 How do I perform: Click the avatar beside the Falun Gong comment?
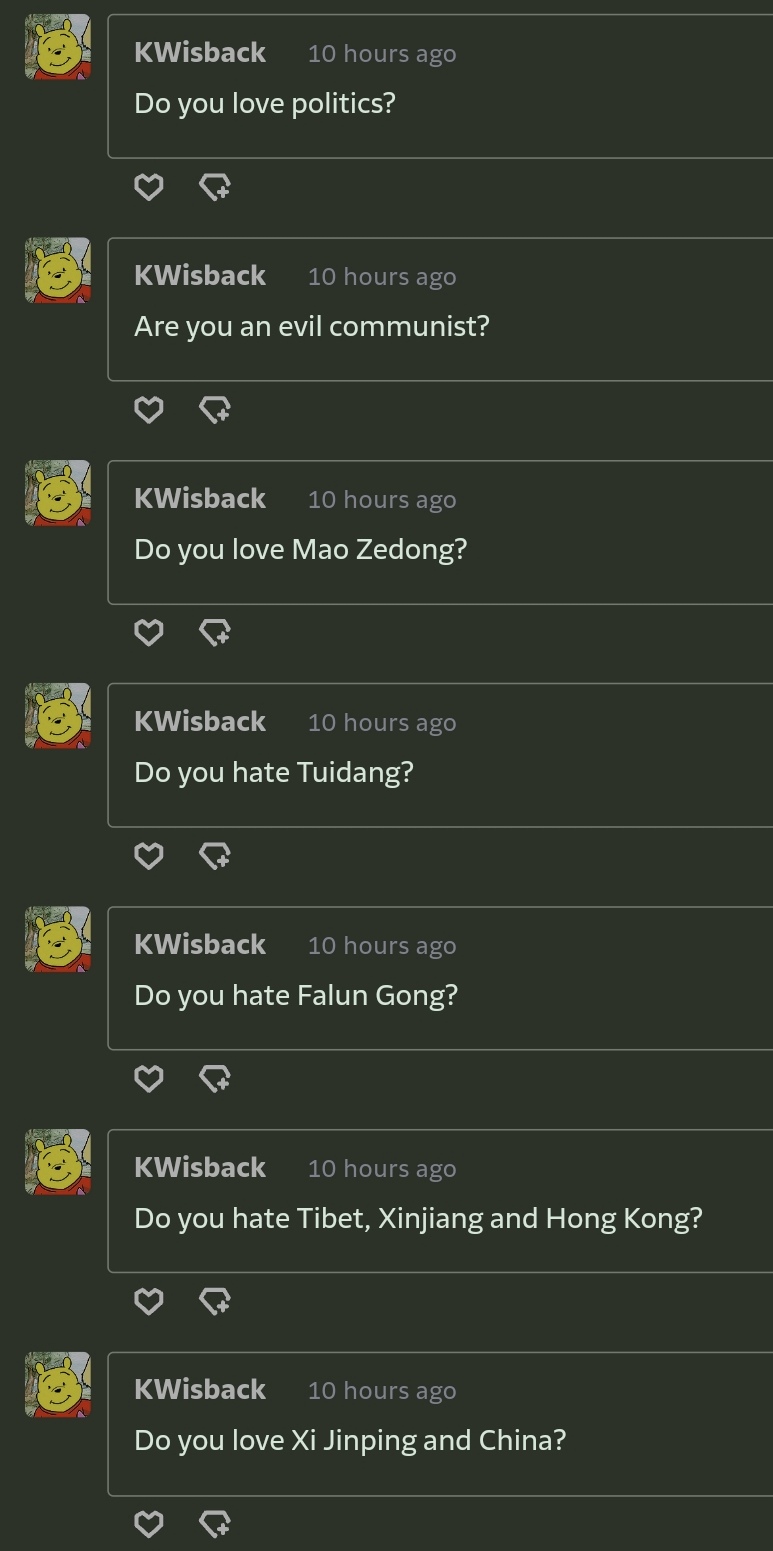[58, 940]
